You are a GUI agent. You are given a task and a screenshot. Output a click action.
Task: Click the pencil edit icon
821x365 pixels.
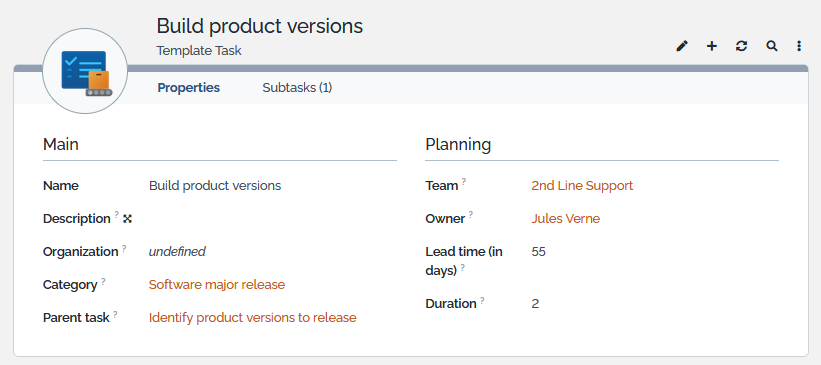681,46
